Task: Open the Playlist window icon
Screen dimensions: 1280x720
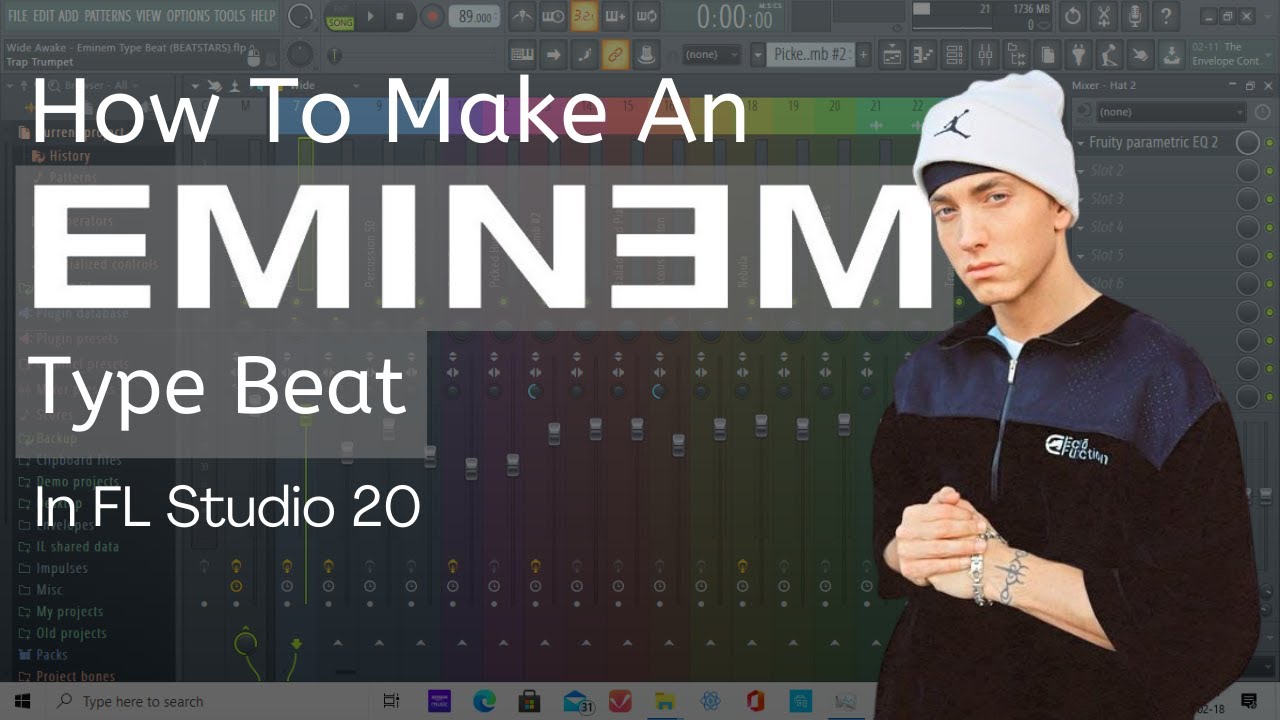Action: (893, 54)
